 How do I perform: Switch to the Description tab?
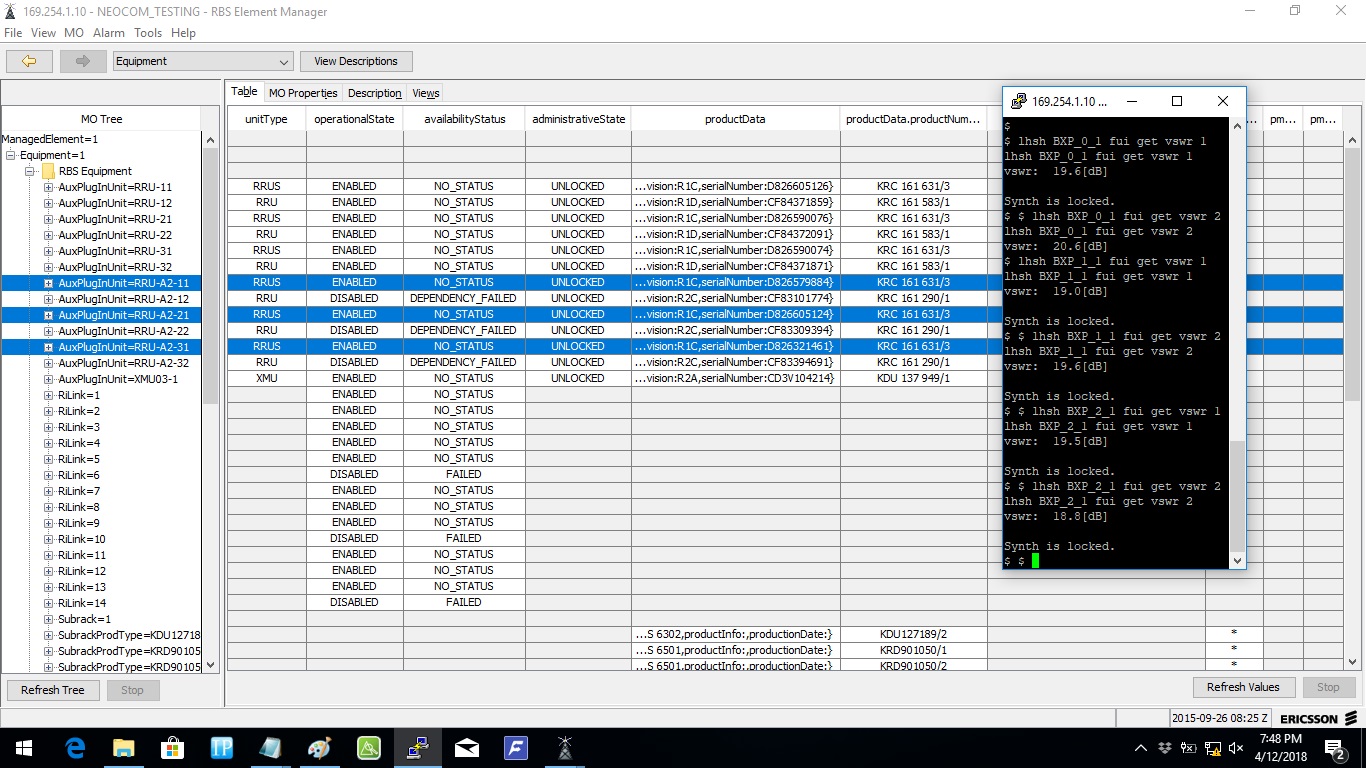(375, 93)
